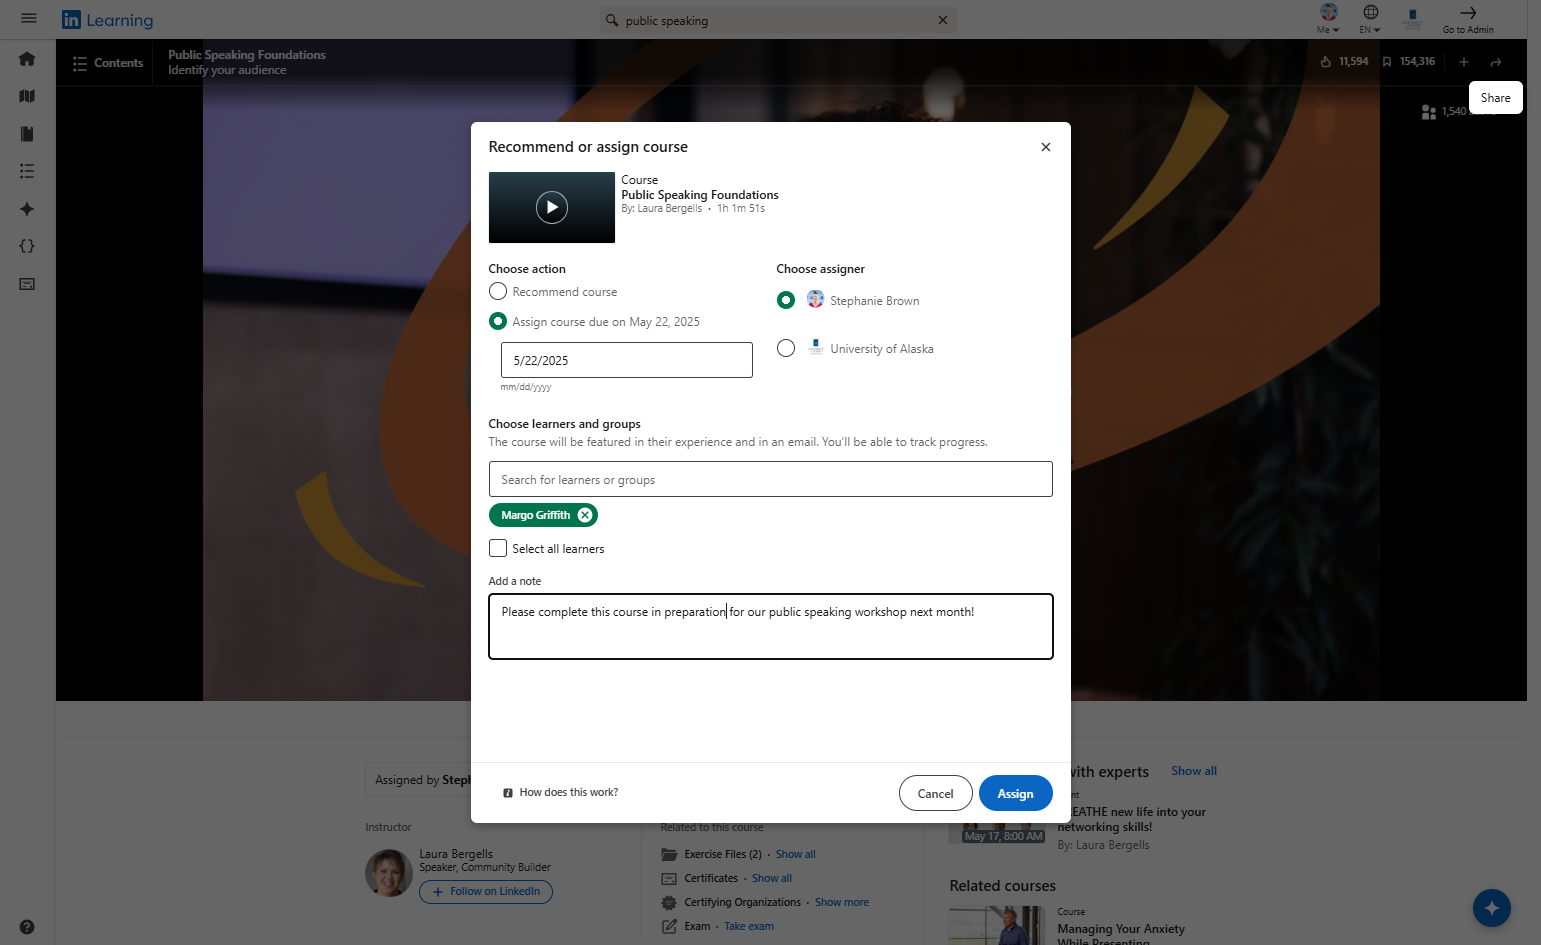1541x945 pixels.
Task: Clear the public speaking search query
Action: tap(942, 20)
